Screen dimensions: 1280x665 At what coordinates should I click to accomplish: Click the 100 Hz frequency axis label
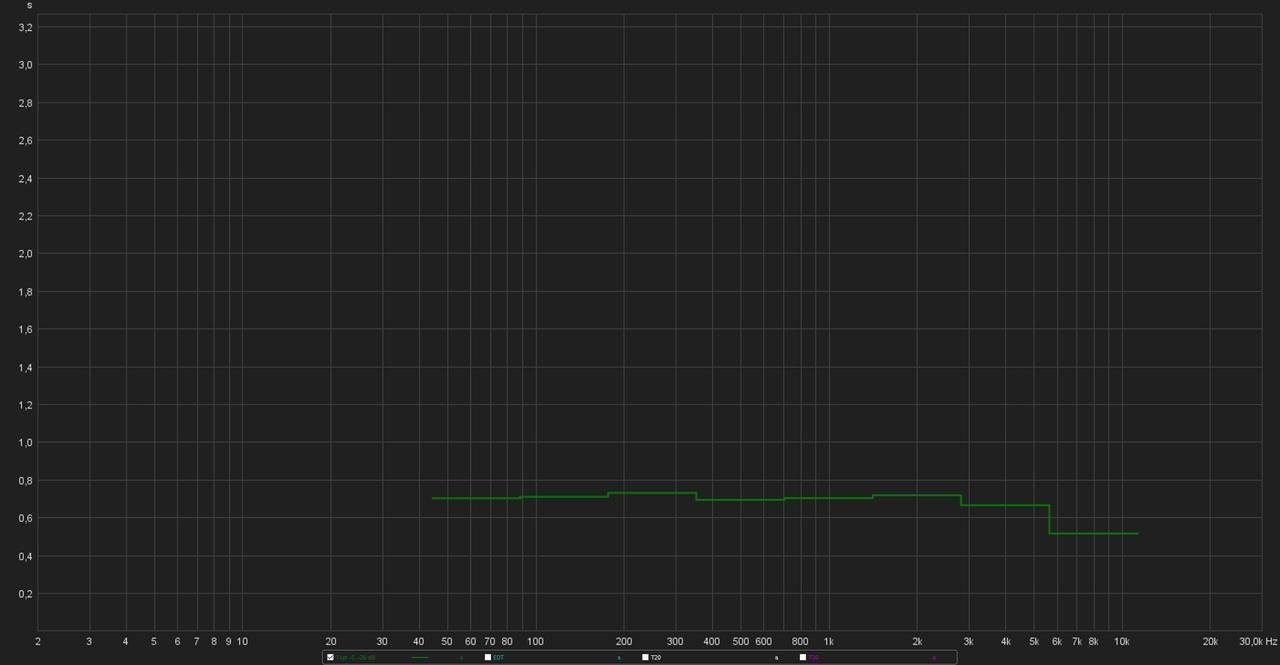click(x=535, y=641)
